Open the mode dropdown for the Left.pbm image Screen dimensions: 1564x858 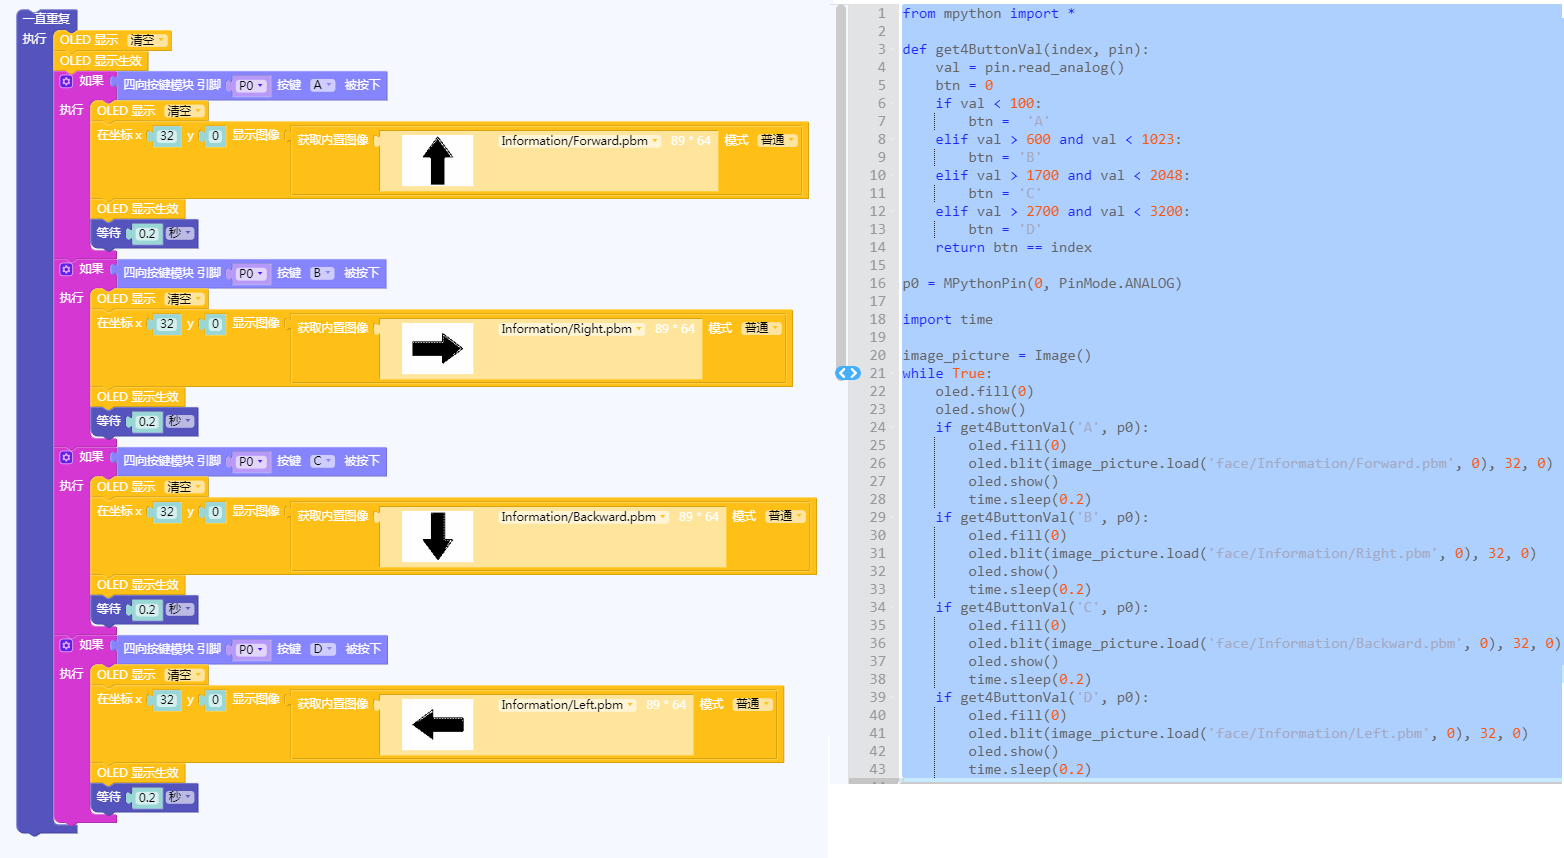753,704
